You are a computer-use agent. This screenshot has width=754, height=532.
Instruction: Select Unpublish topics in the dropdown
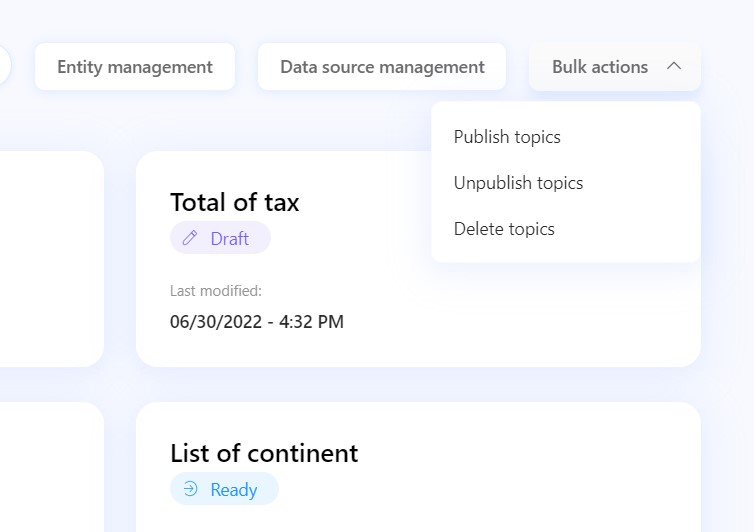[x=518, y=183]
